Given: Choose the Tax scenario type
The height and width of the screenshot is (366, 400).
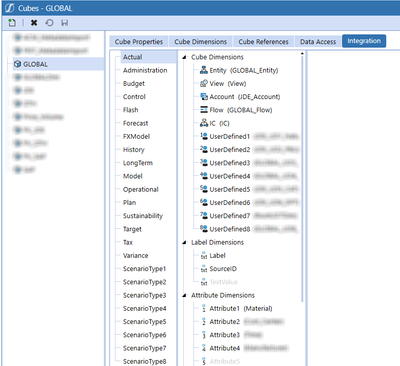Looking at the screenshot, I should (128, 242).
